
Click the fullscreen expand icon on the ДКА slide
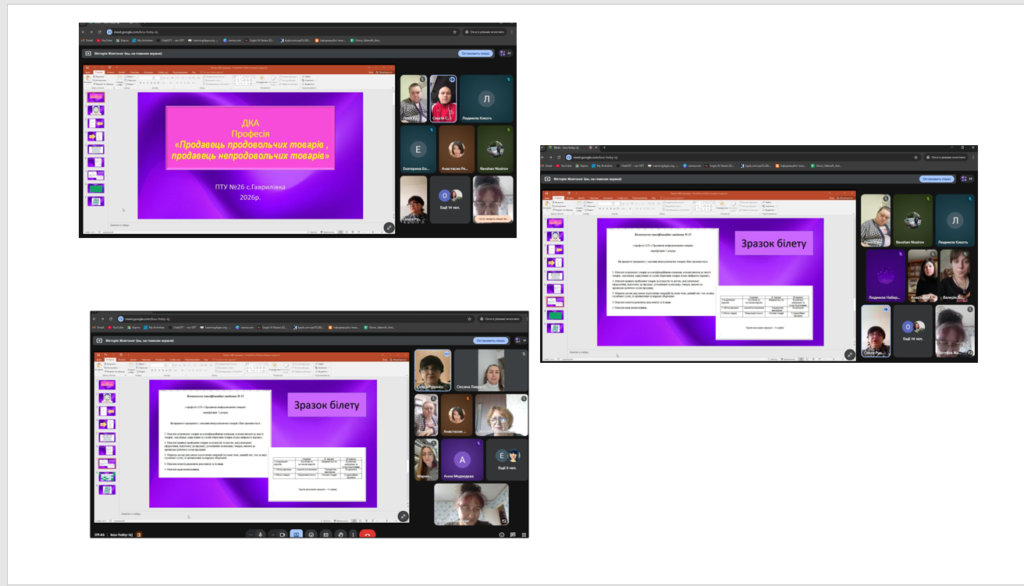(x=389, y=227)
